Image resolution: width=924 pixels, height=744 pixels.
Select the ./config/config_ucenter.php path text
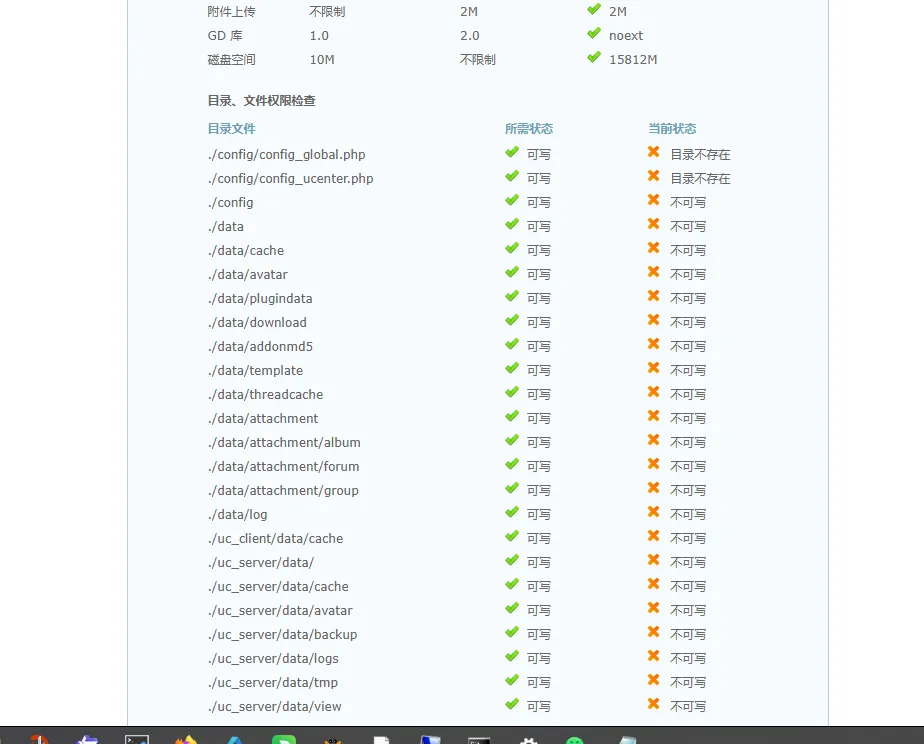pos(291,178)
